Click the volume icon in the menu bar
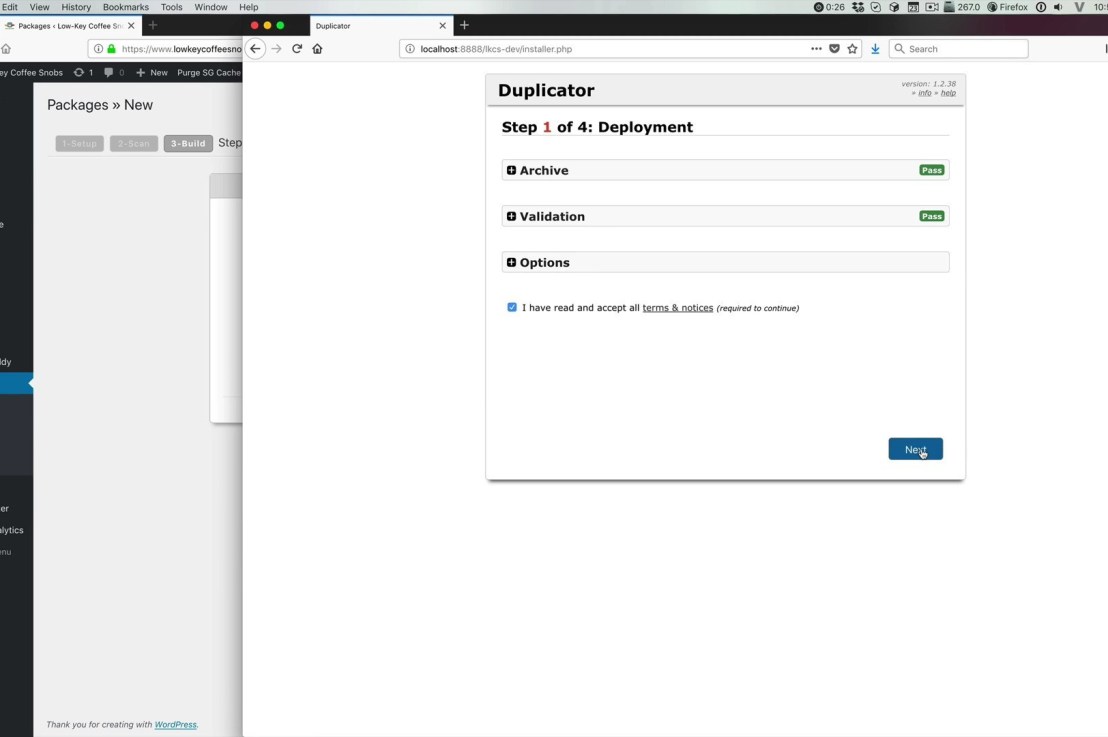Screen dimensions: 1108x737 [x=1058, y=6]
